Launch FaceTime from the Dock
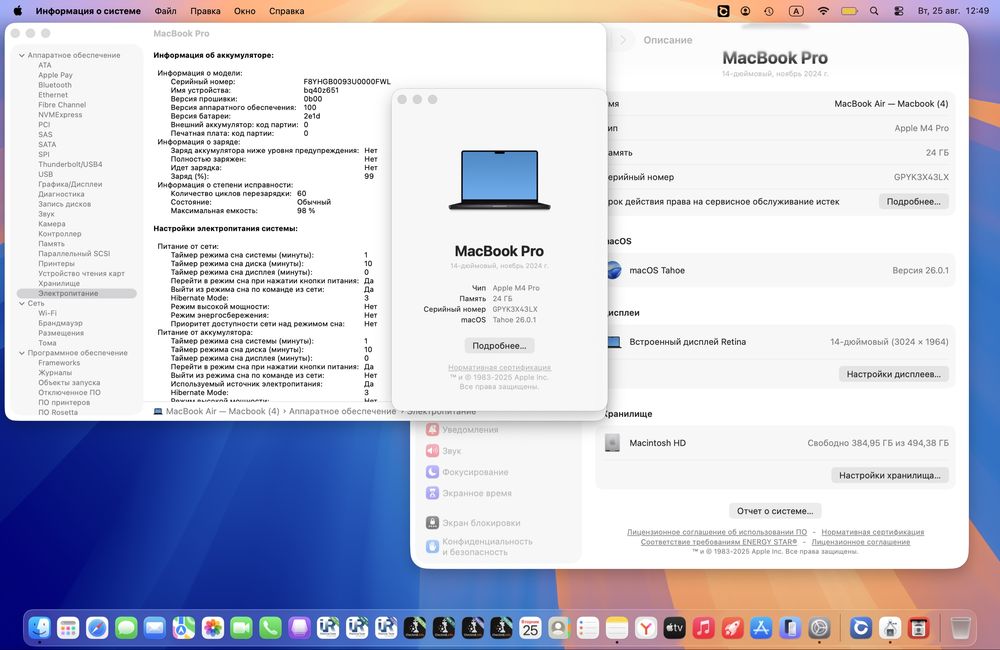1000x650 pixels. [x=241, y=628]
